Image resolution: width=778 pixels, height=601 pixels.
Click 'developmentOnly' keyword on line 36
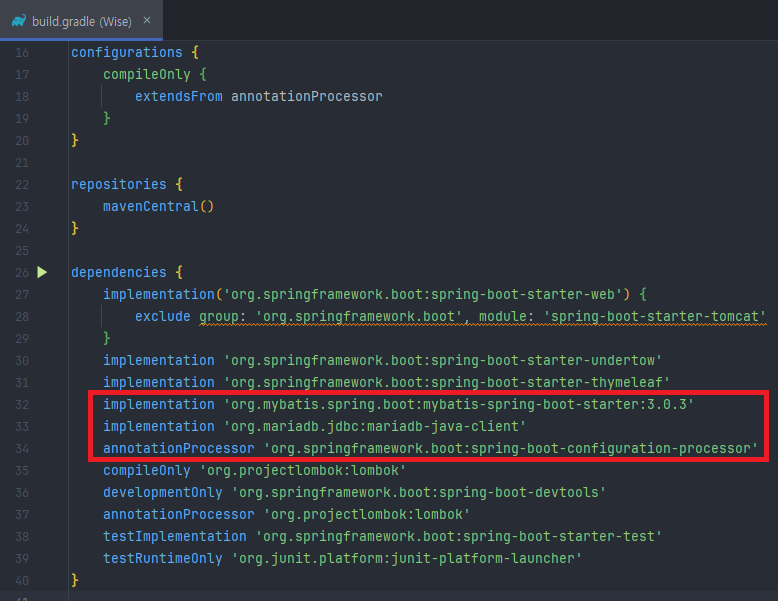pos(162,492)
